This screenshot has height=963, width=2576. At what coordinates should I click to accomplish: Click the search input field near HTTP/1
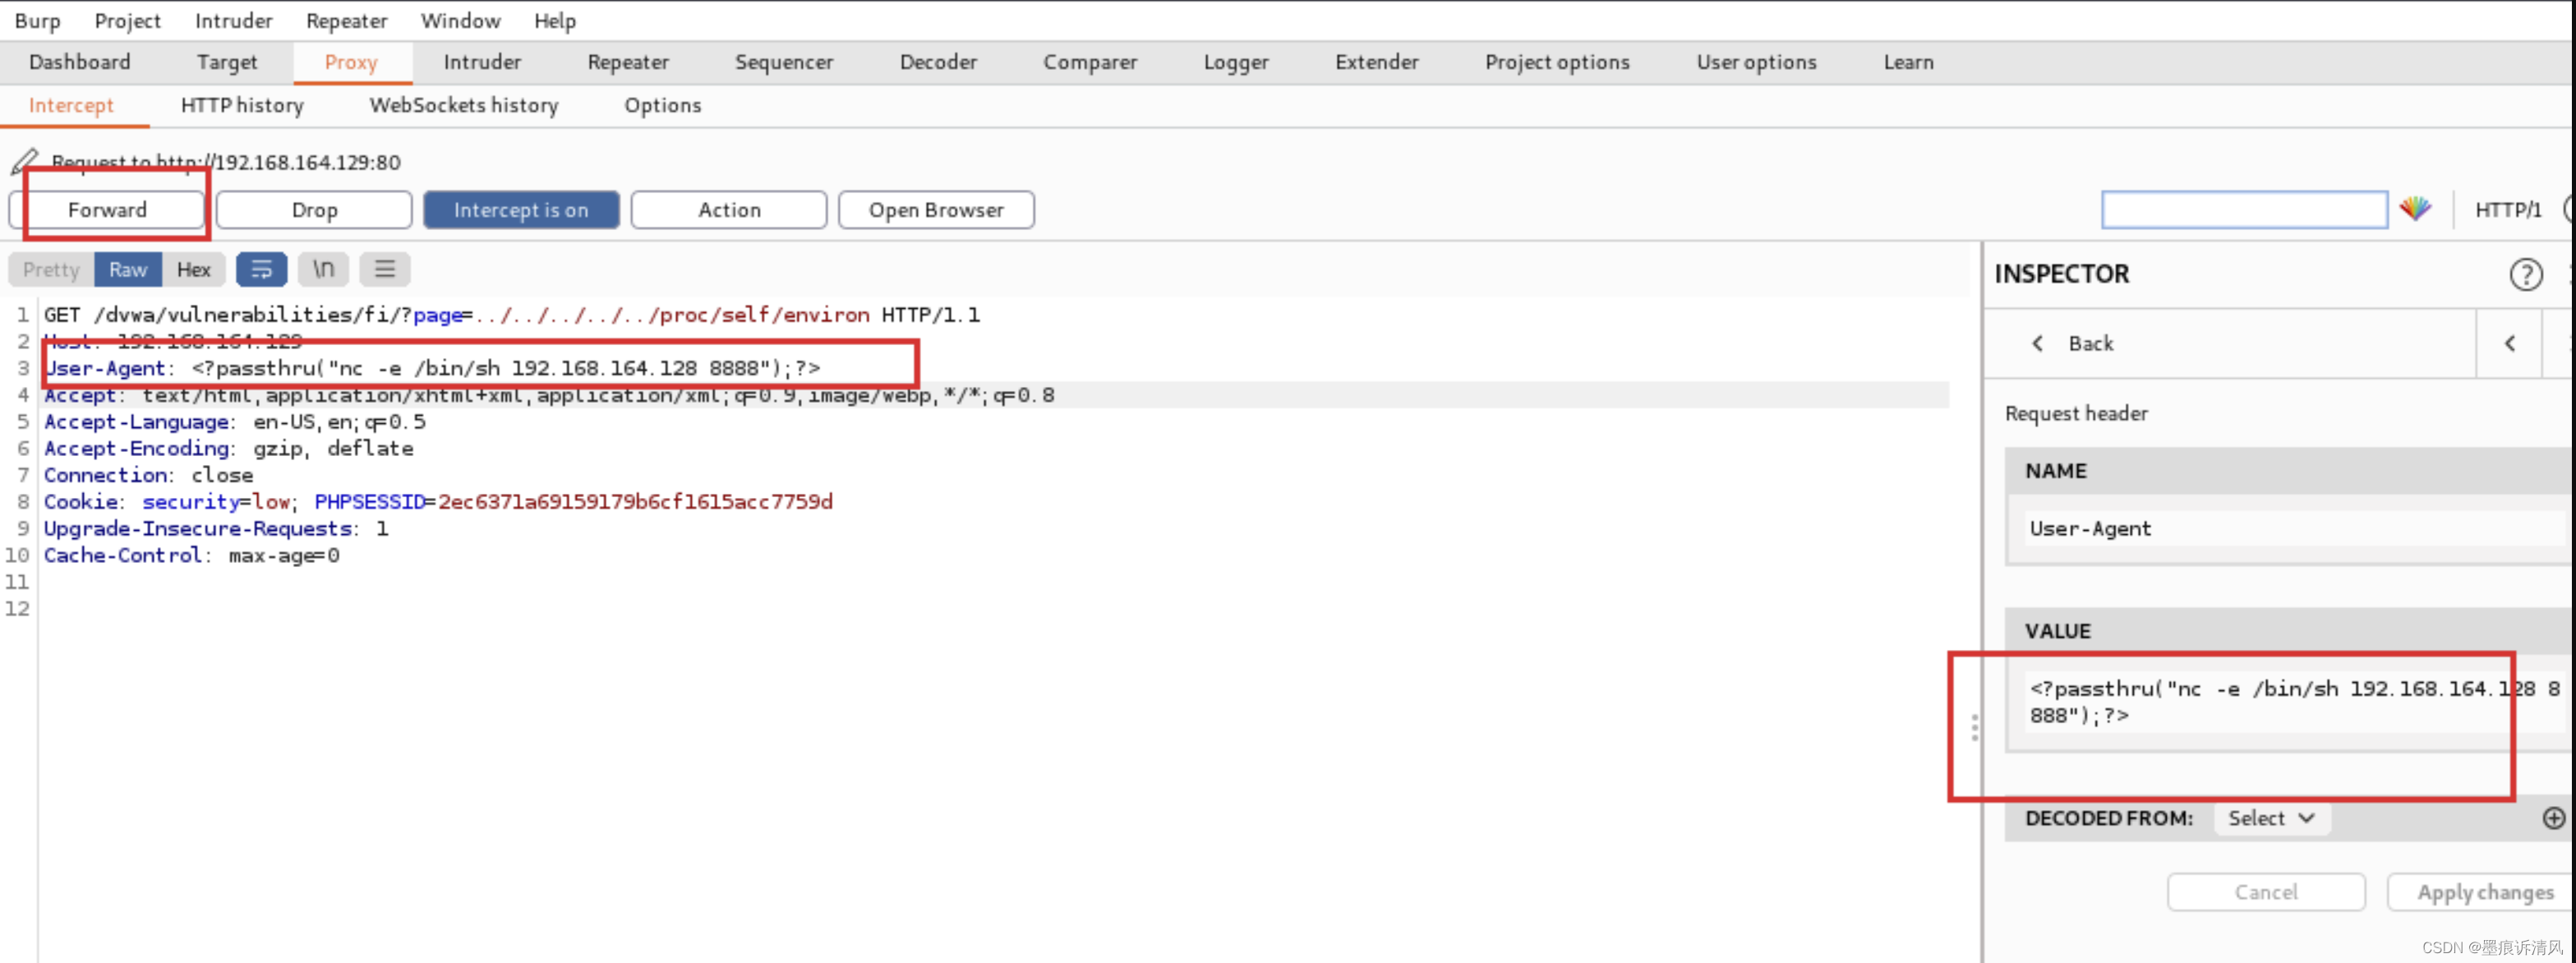point(2243,210)
